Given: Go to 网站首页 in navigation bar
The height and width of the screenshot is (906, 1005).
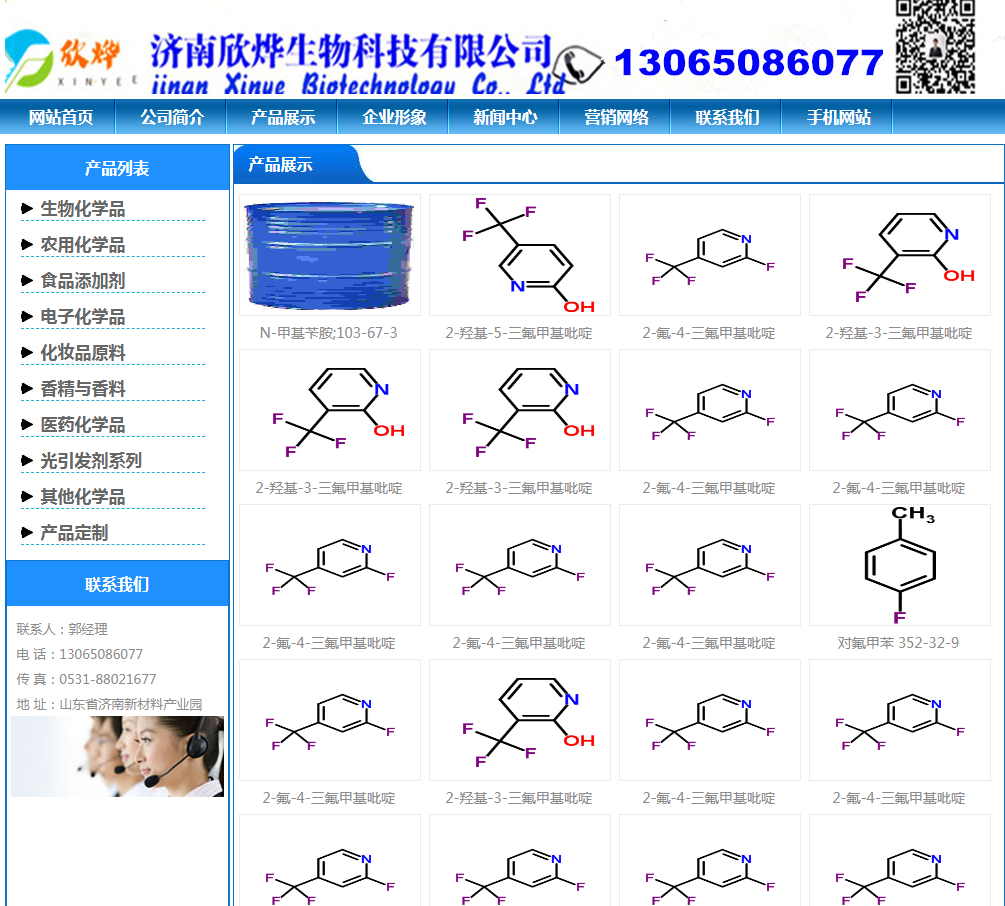Looking at the screenshot, I should tap(61, 117).
